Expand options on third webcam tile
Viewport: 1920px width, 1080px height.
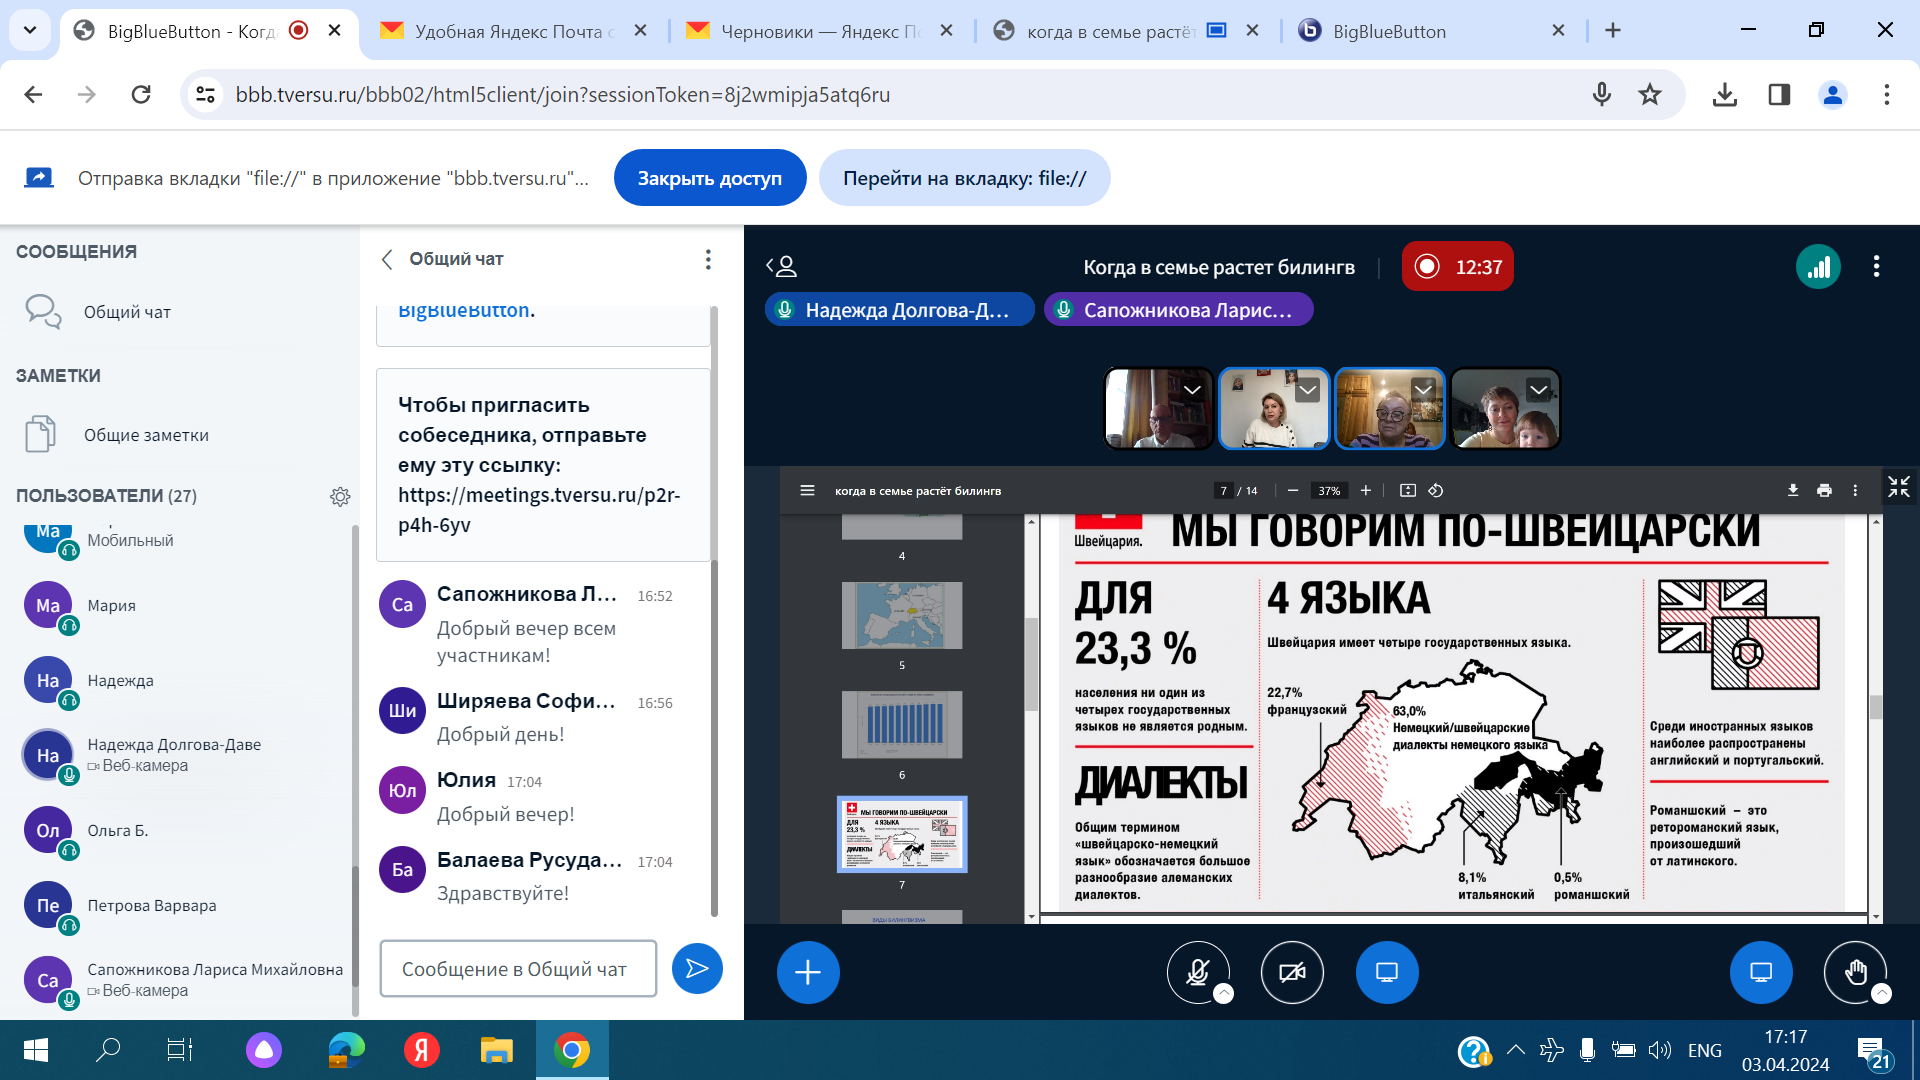point(1423,390)
